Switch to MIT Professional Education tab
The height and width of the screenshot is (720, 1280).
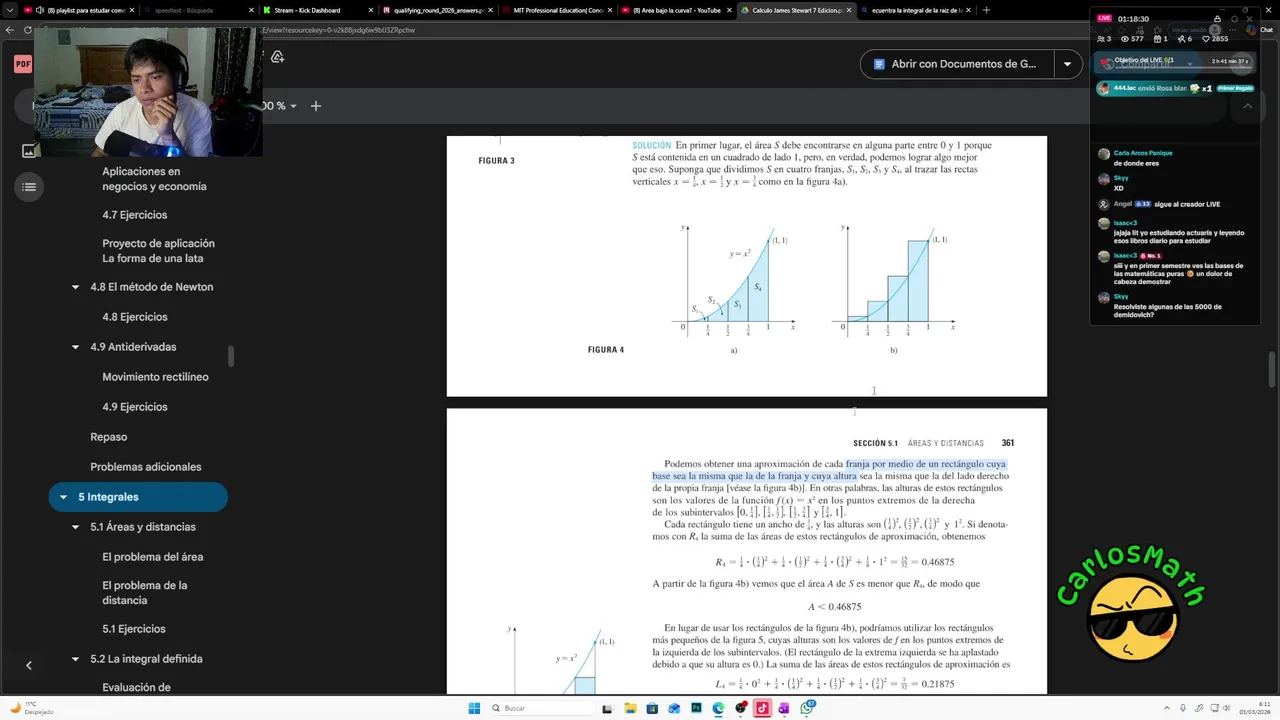[x=556, y=10]
